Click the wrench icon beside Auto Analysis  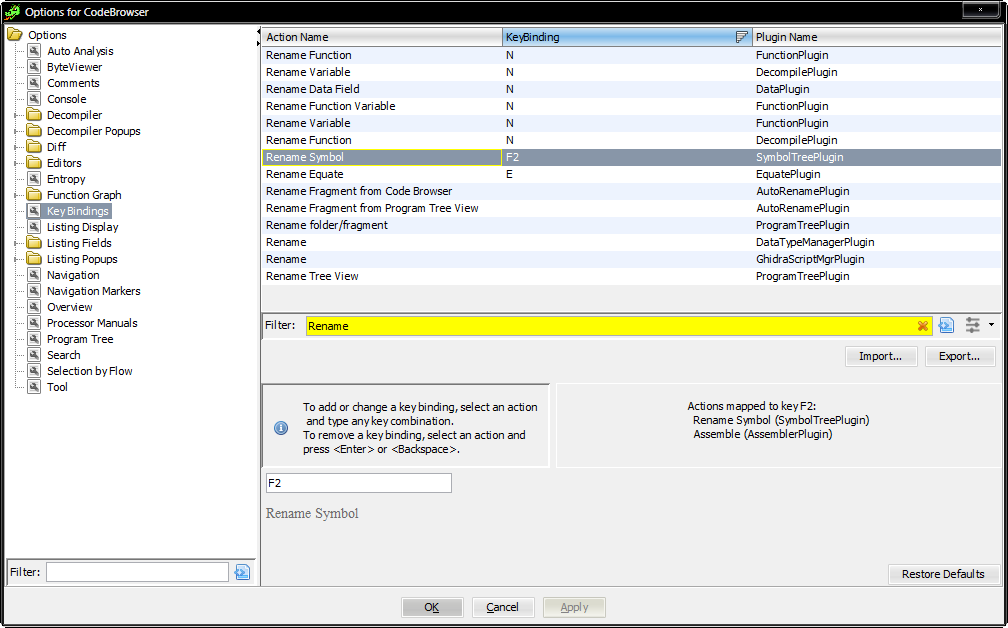click(36, 51)
